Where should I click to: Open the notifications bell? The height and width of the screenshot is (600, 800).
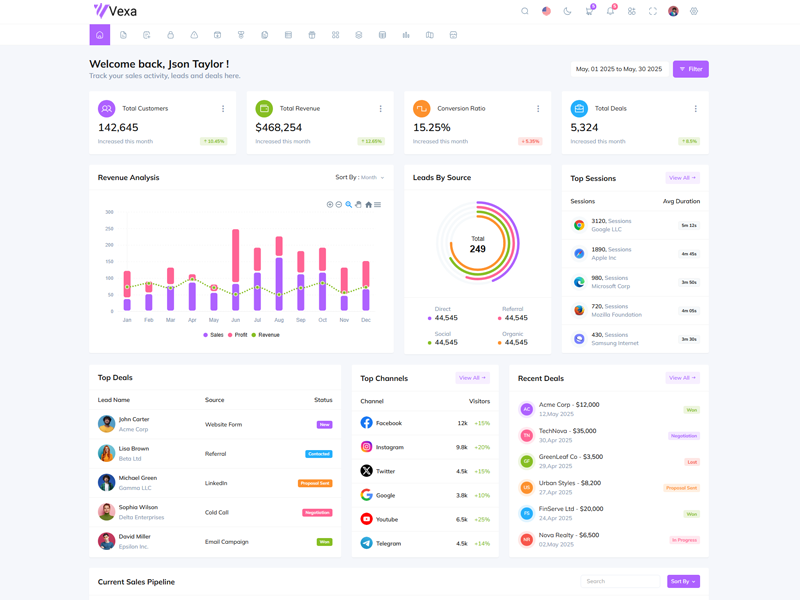click(610, 11)
